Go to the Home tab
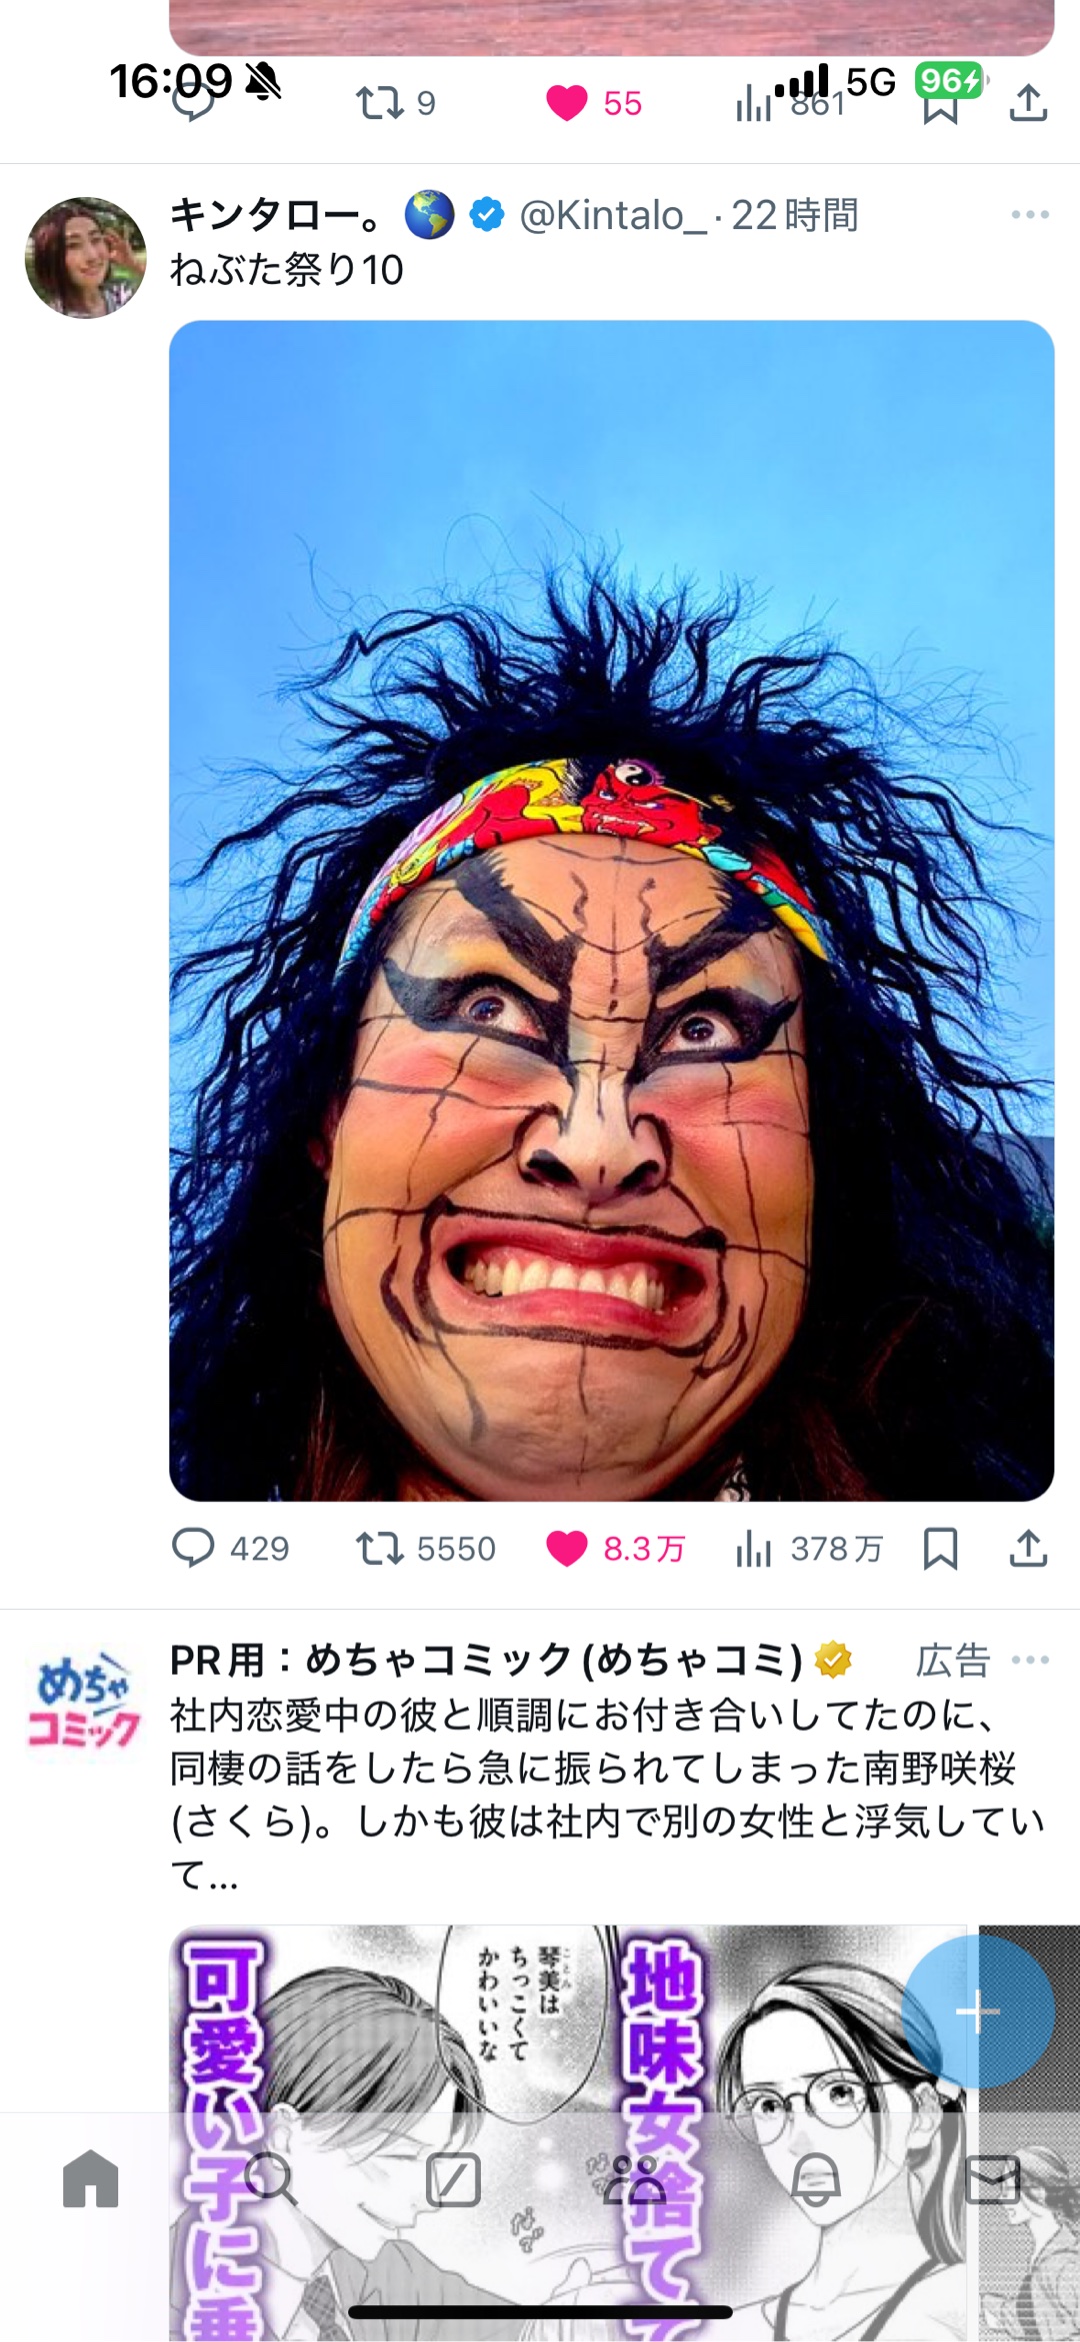This screenshot has width=1080, height=2342. [90, 2179]
